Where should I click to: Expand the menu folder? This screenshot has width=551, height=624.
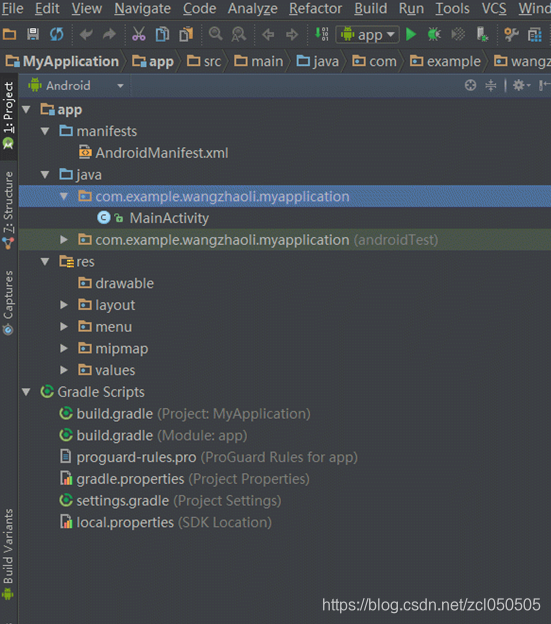pyautogui.click(x=64, y=327)
